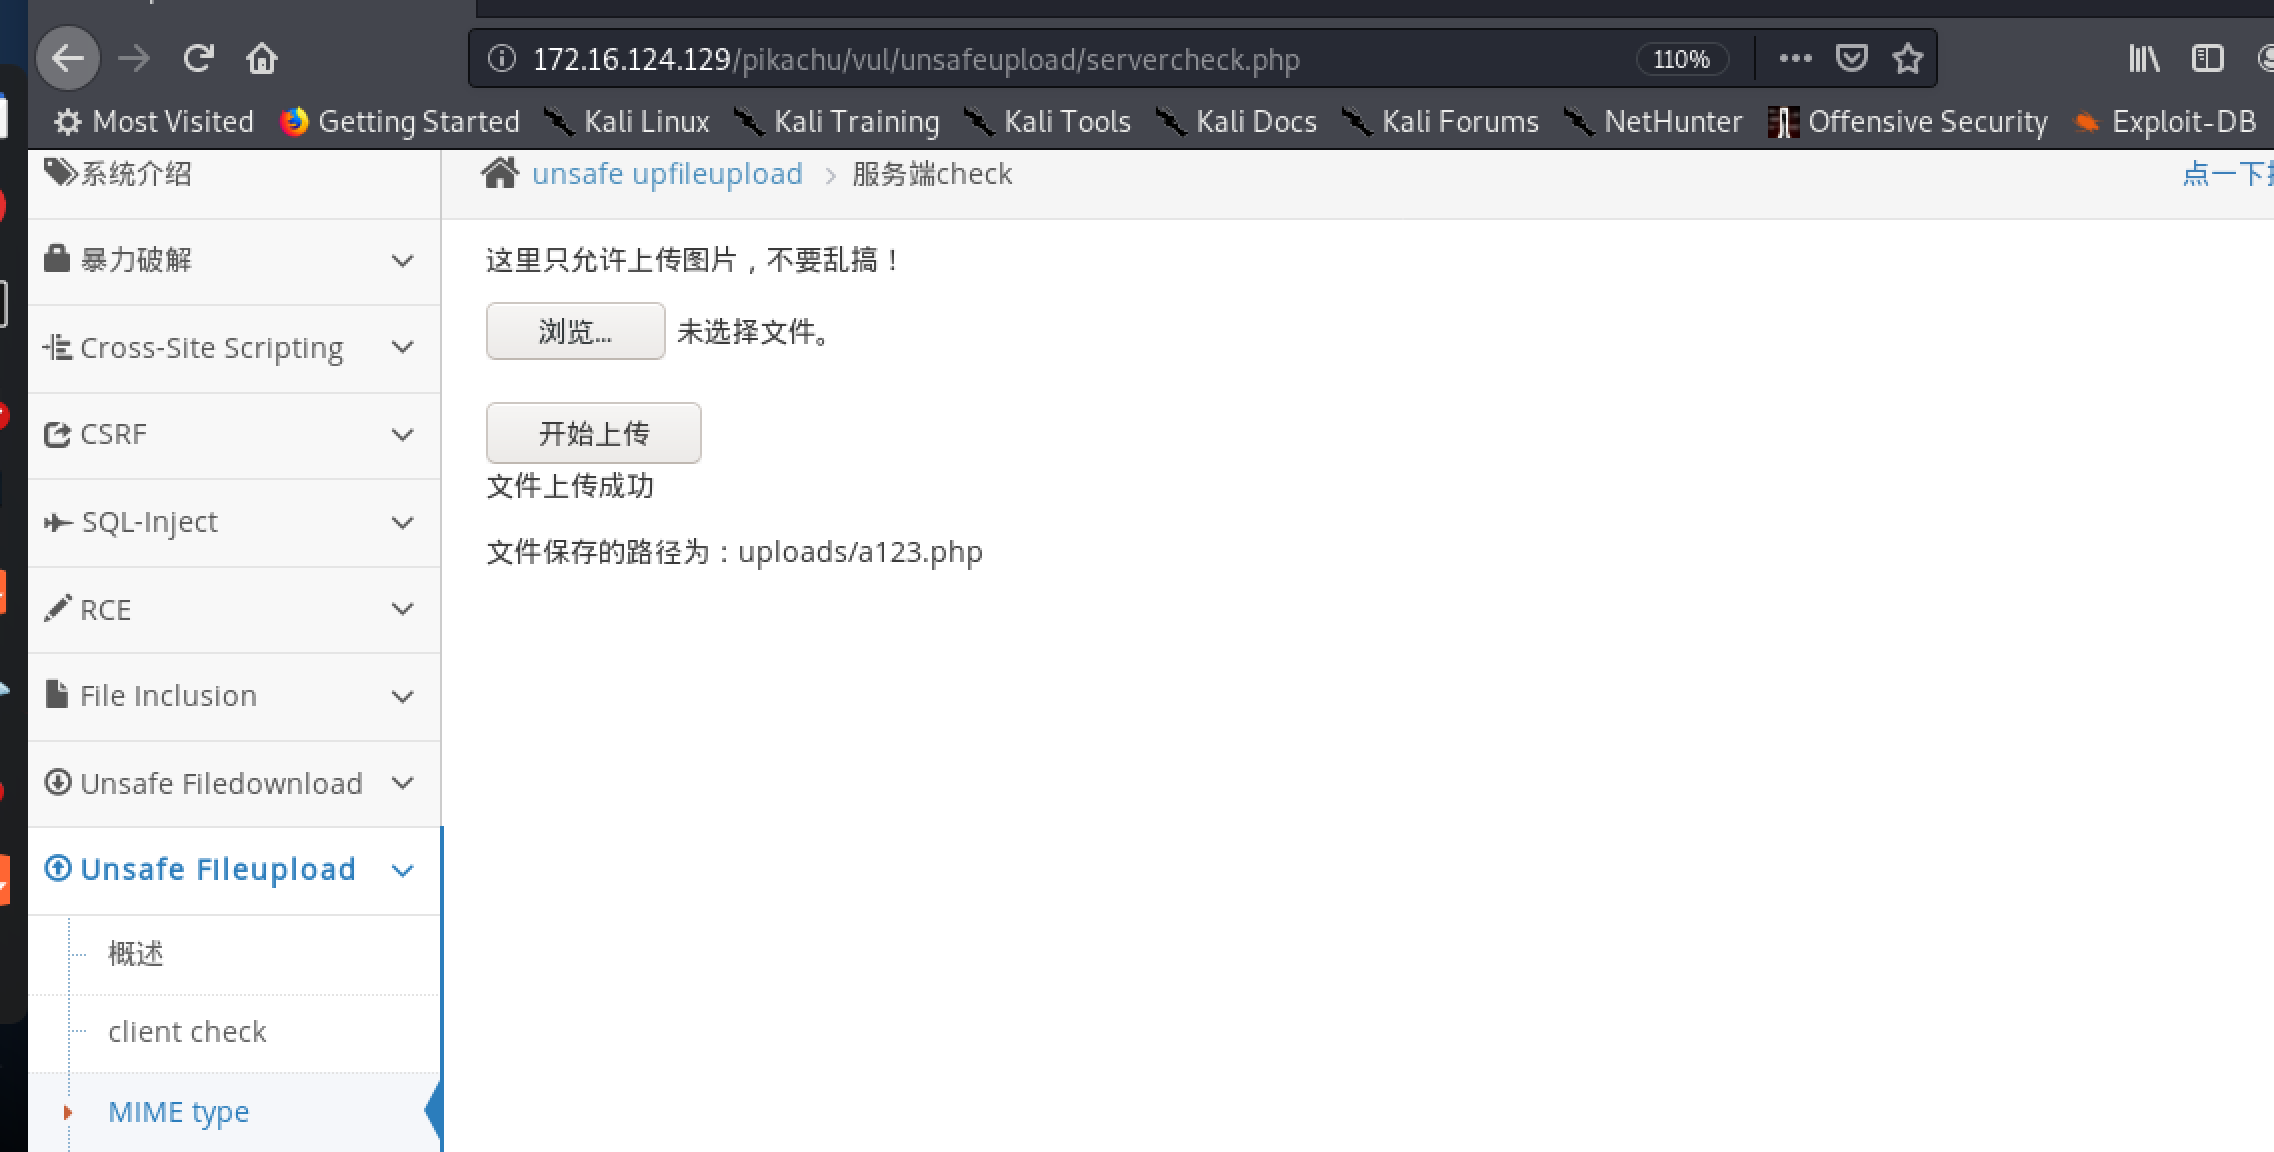Open the client check submenu item
The height and width of the screenshot is (1152, 2274).
pyautogui.click(x=187, y=1032)
